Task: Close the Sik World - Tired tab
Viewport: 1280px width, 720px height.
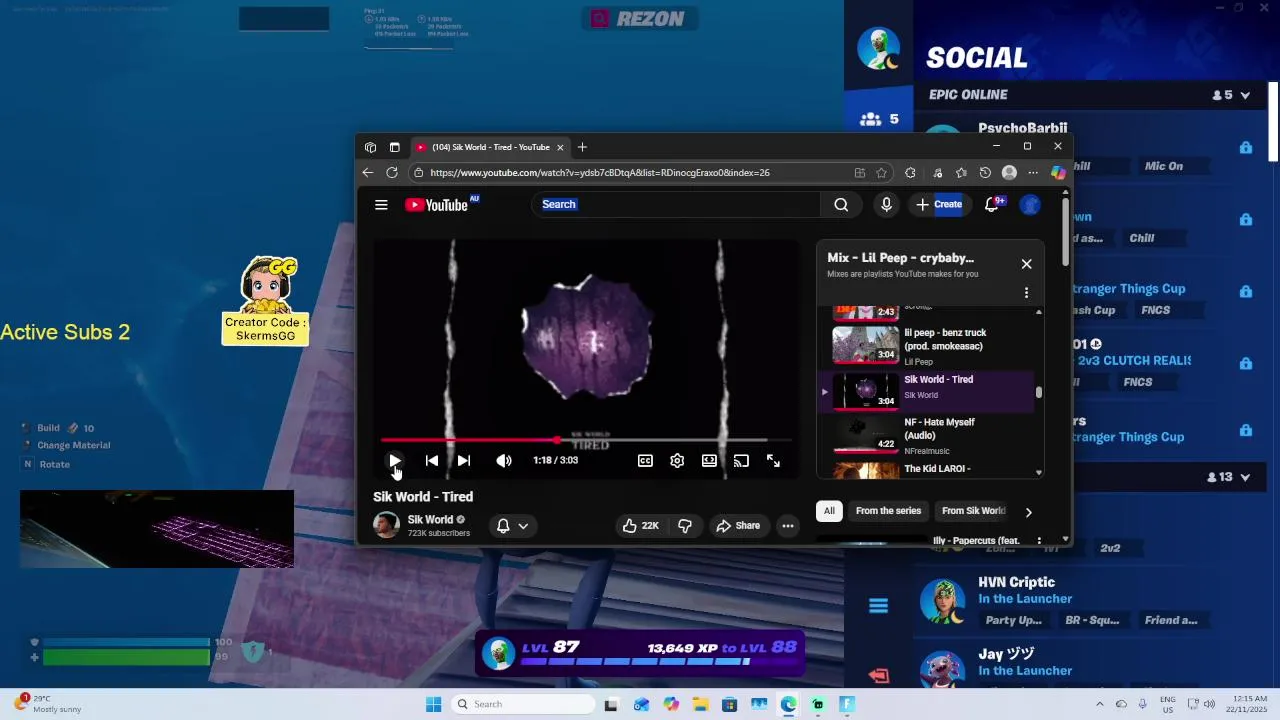Action: click(560, 147)
